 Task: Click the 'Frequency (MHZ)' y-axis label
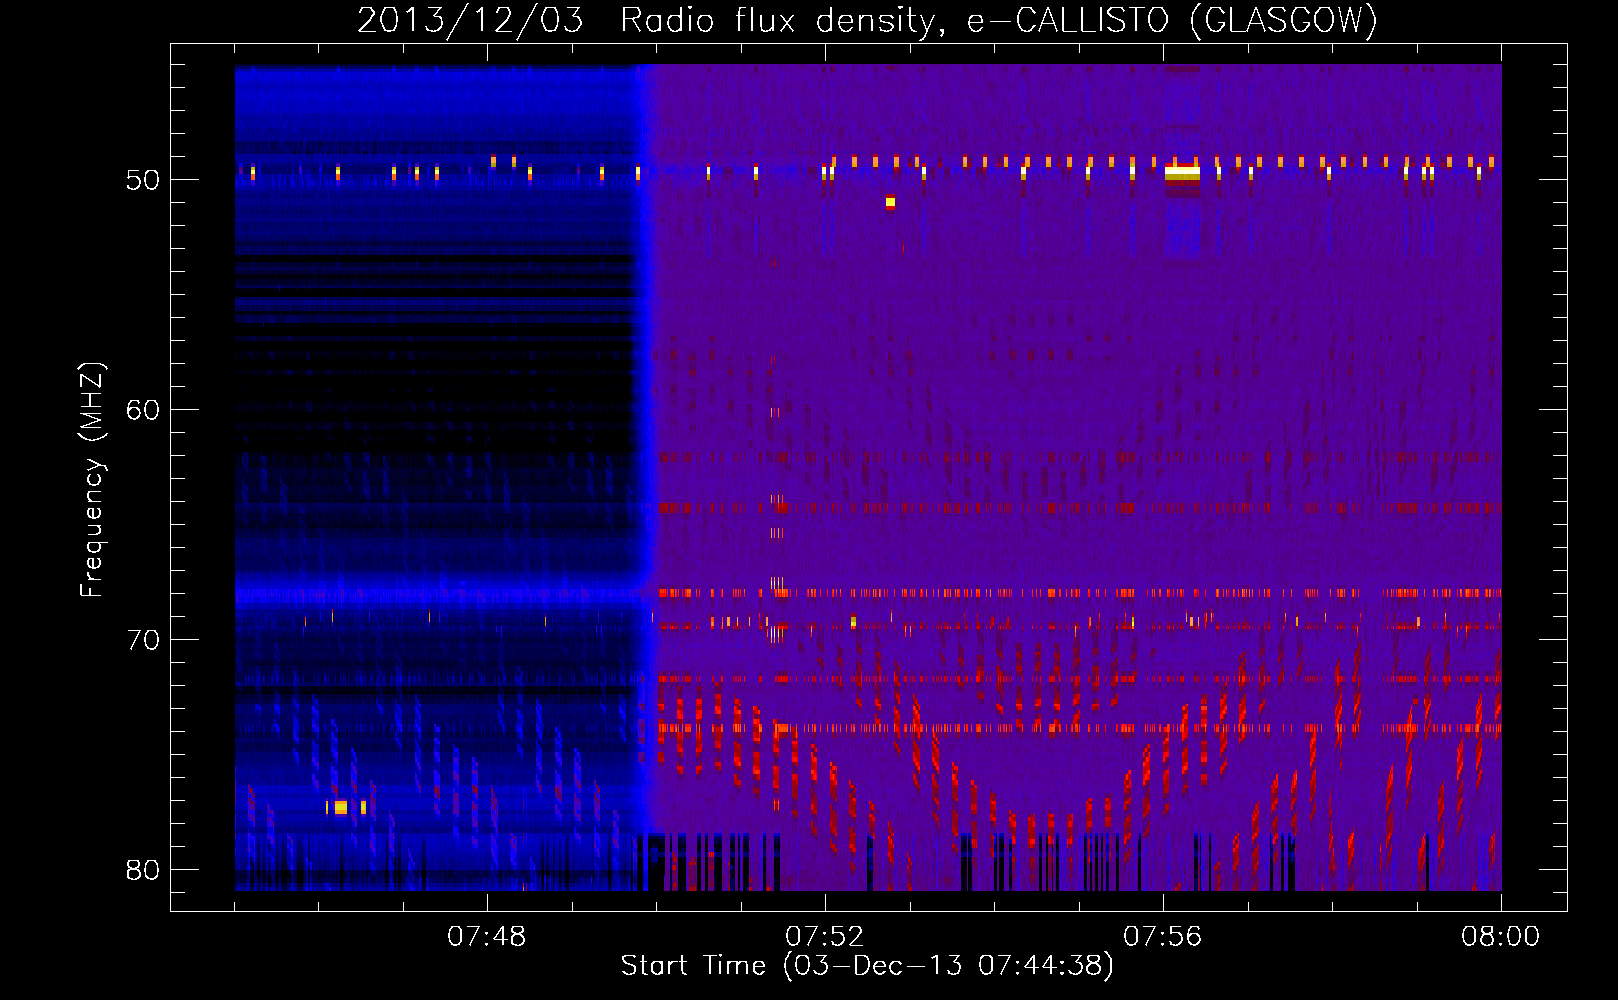[x=92, y=480]
